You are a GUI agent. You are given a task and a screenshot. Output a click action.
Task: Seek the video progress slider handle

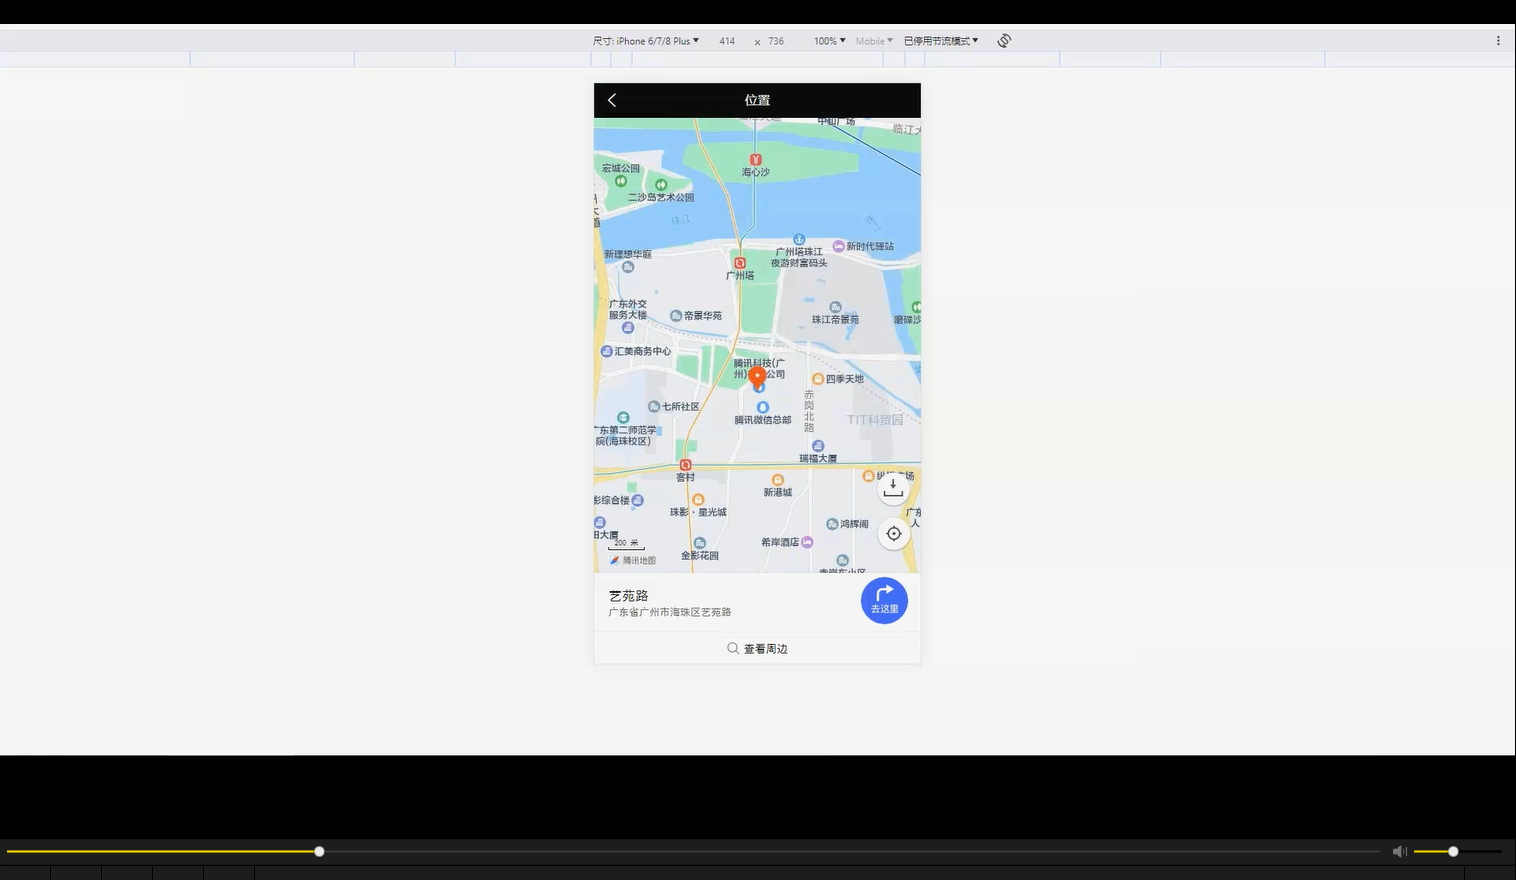pyautogui.click(x=319, y=852)
